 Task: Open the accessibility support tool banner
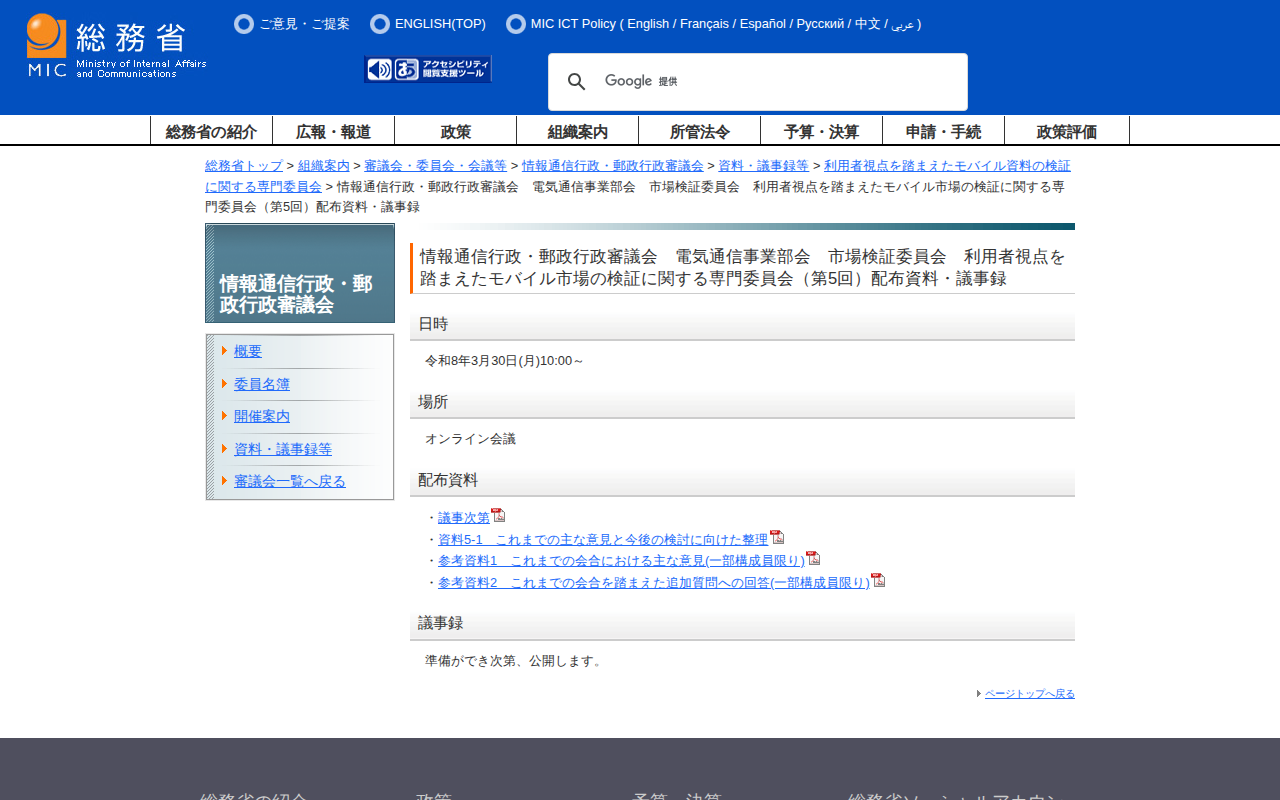(428, 69)
